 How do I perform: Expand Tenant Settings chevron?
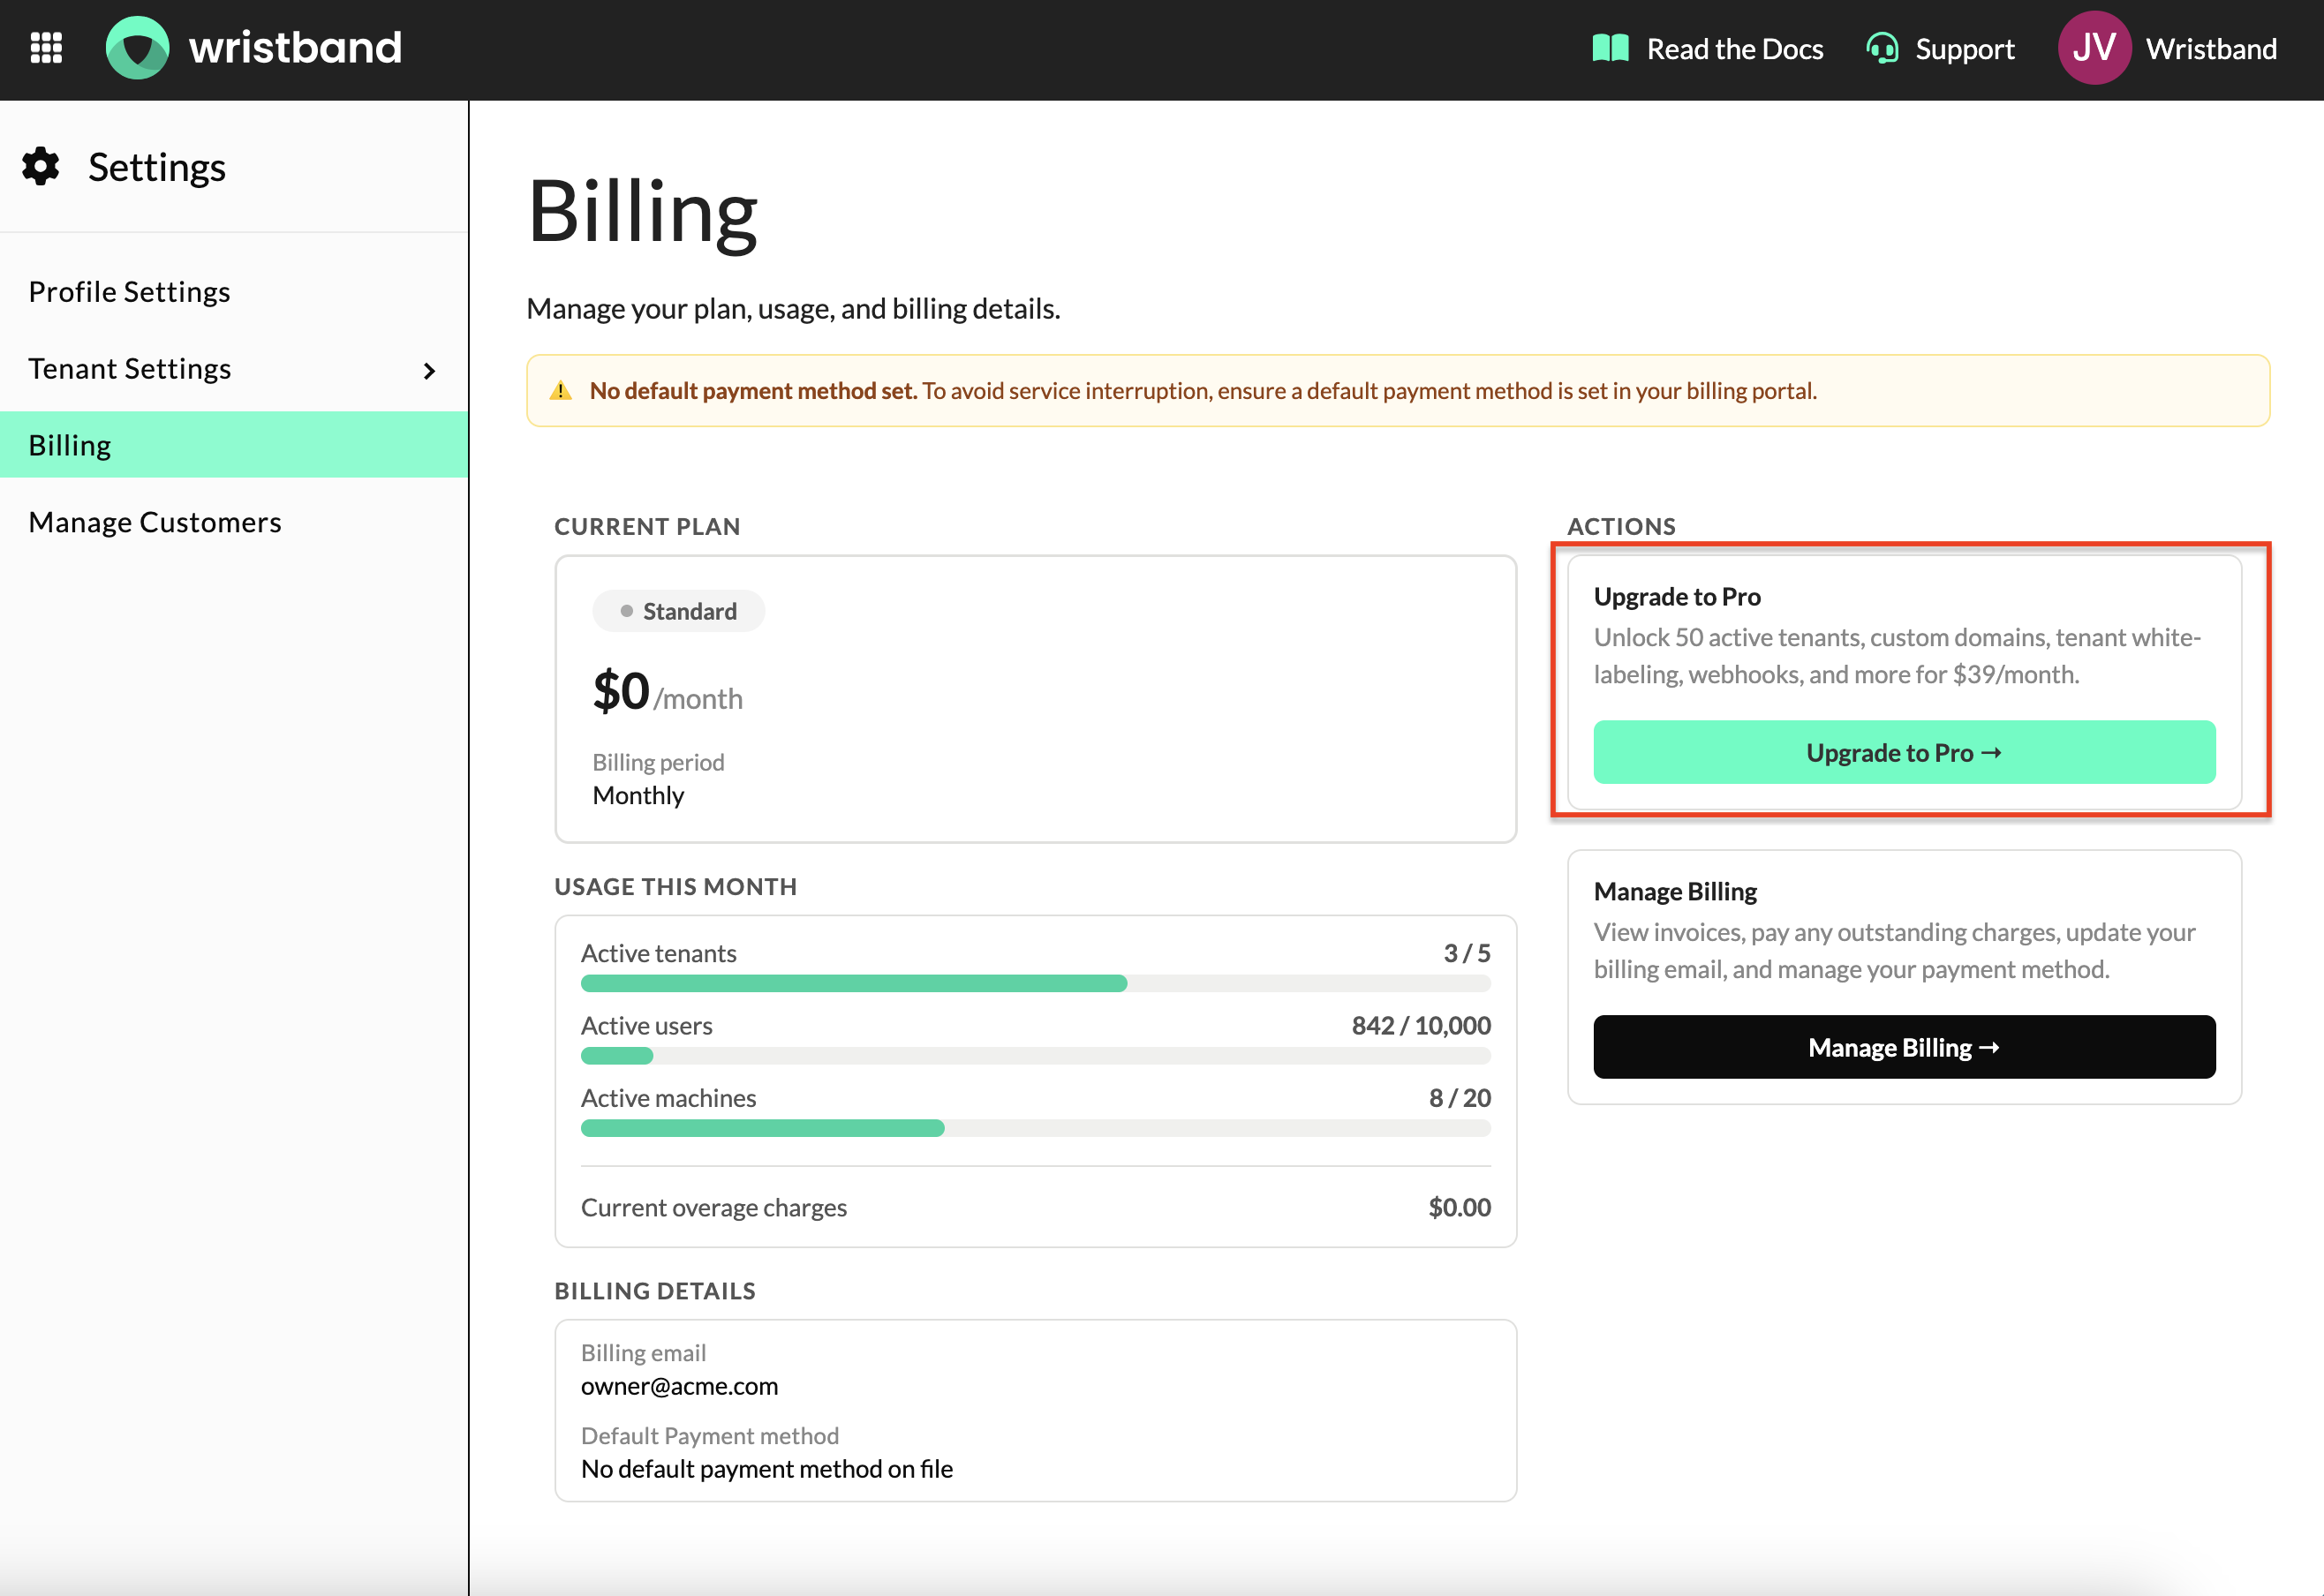point(429,371)
